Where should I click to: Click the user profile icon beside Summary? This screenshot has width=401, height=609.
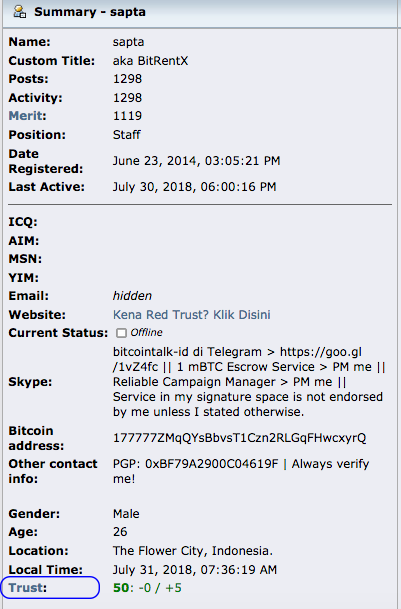(x=20, y=12)
